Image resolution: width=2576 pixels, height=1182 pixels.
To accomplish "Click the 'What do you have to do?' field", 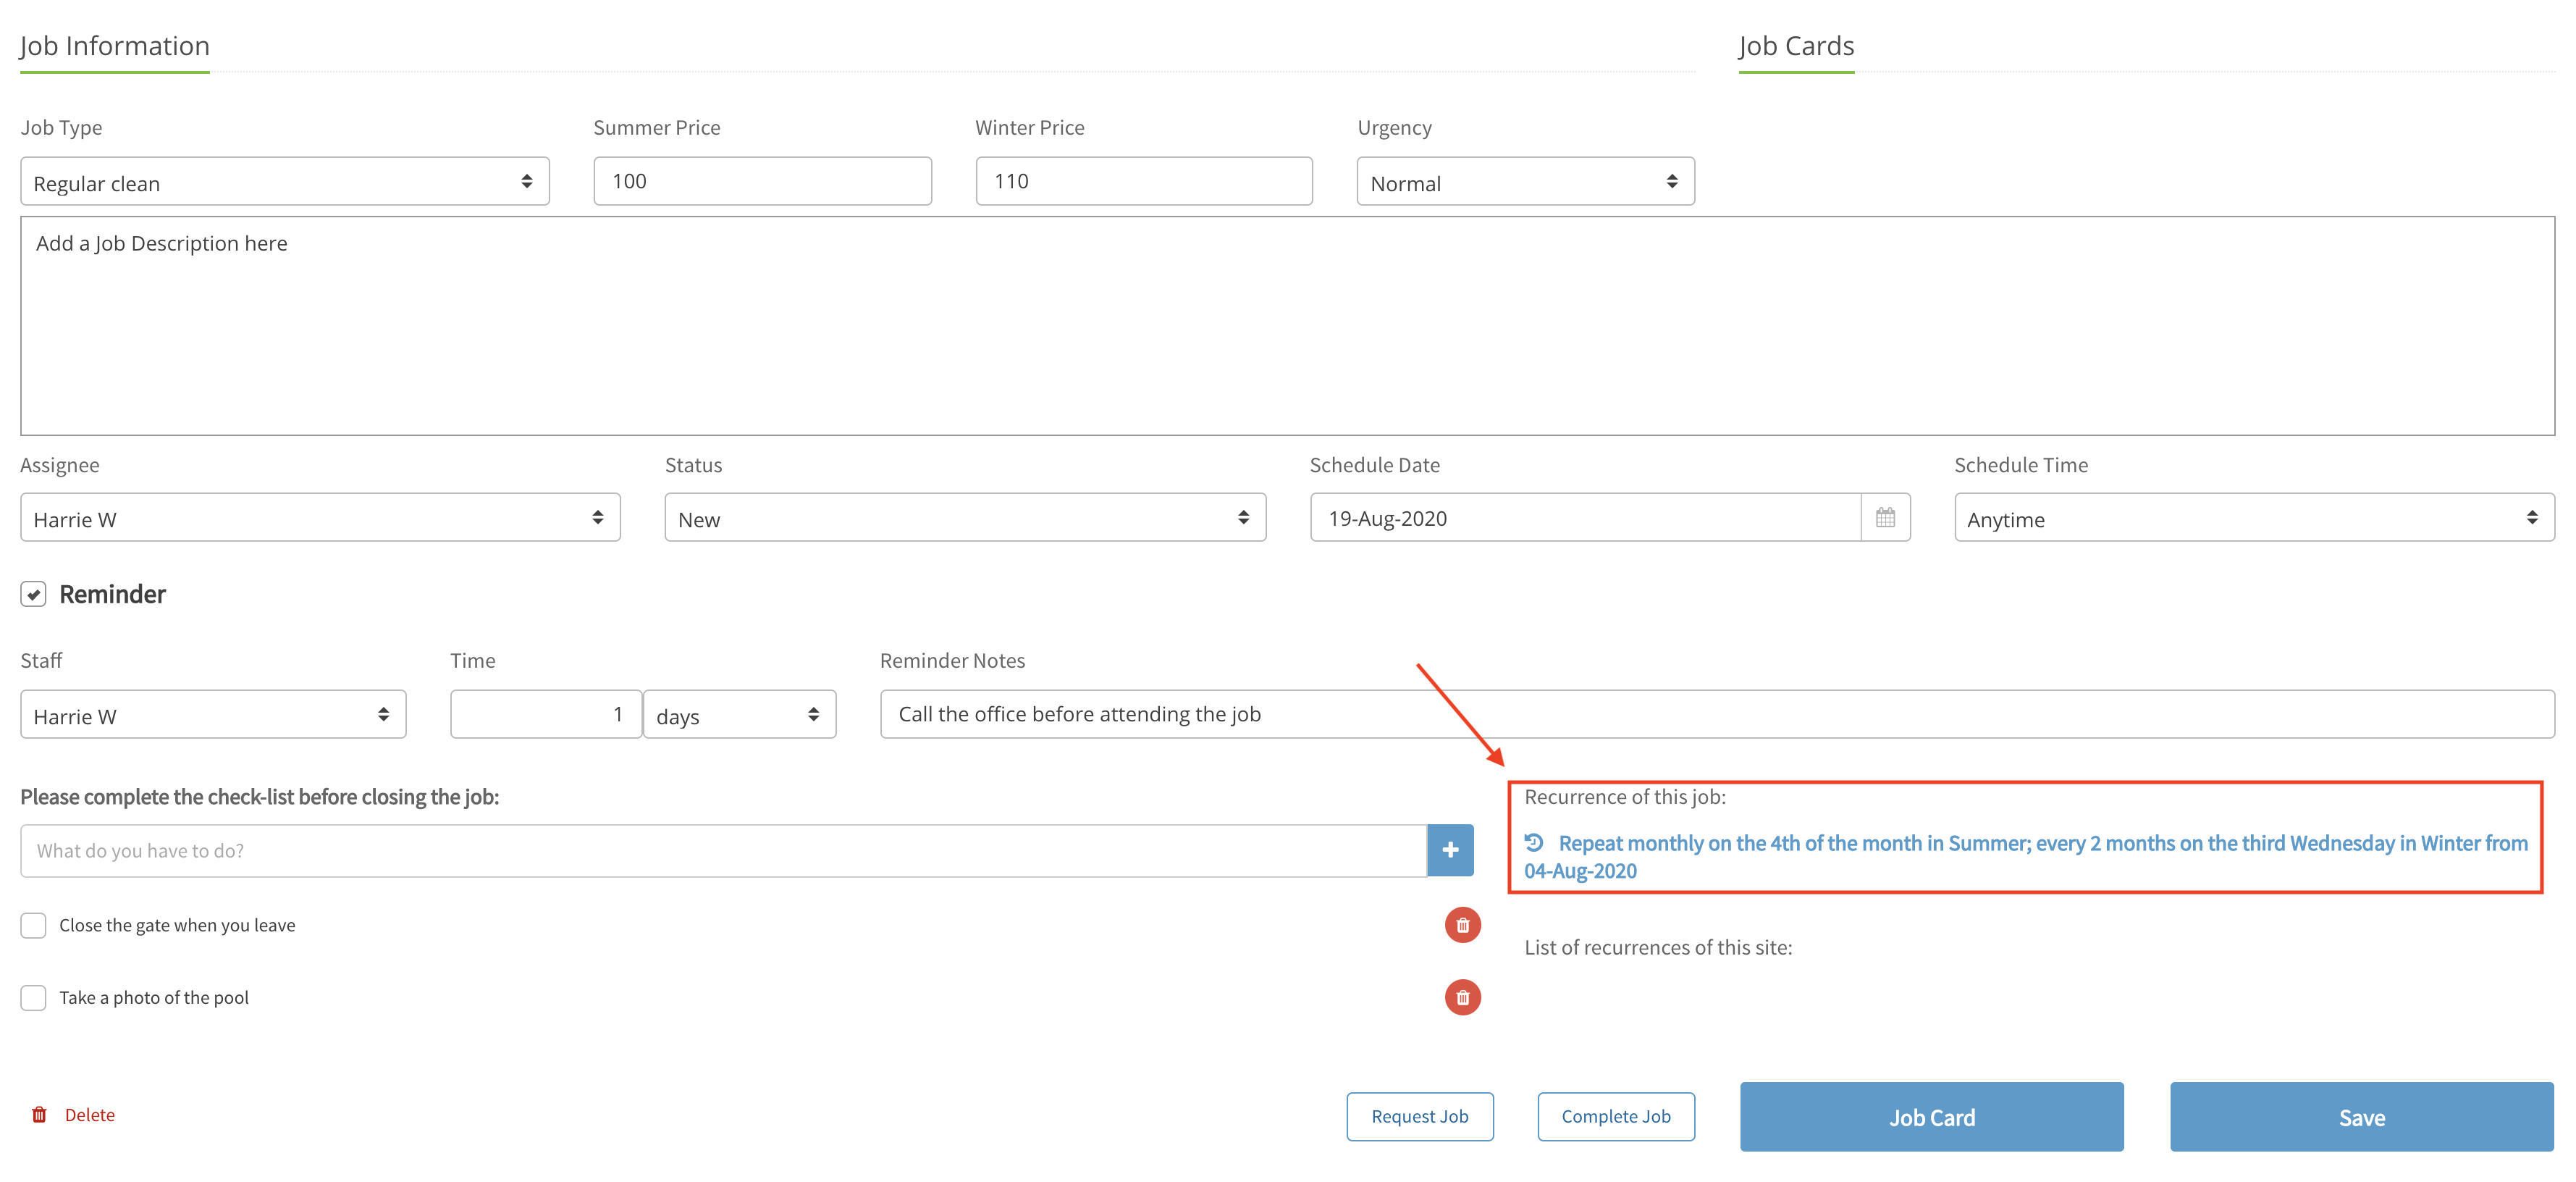I will coord(724,851).
